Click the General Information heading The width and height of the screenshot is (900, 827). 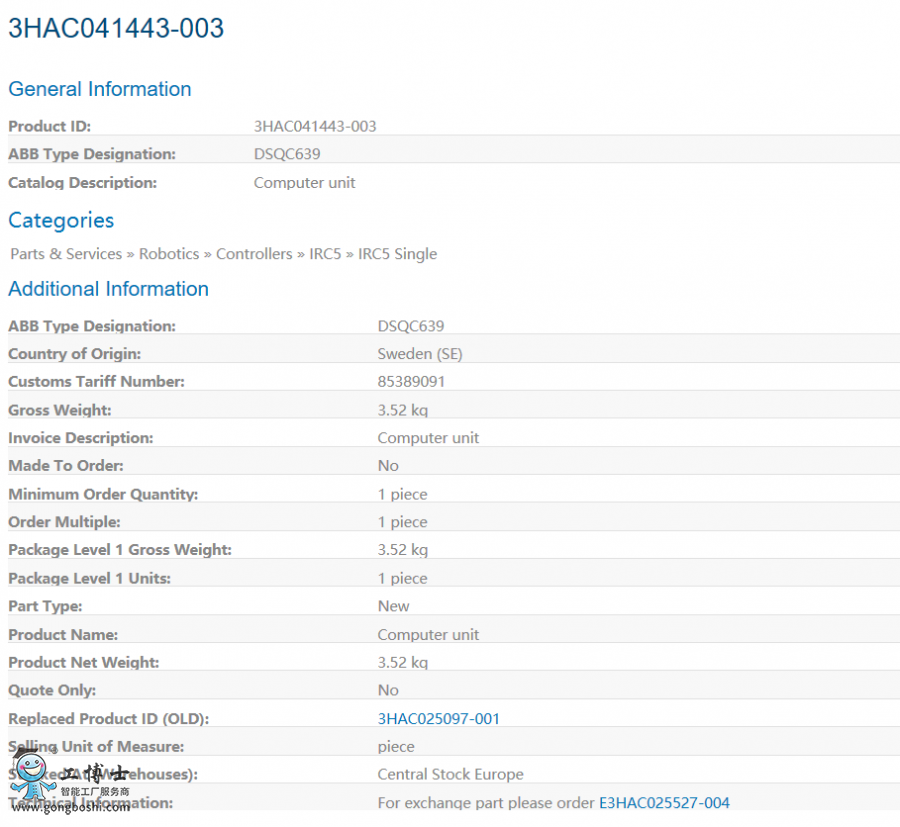(x=100, y=89)
